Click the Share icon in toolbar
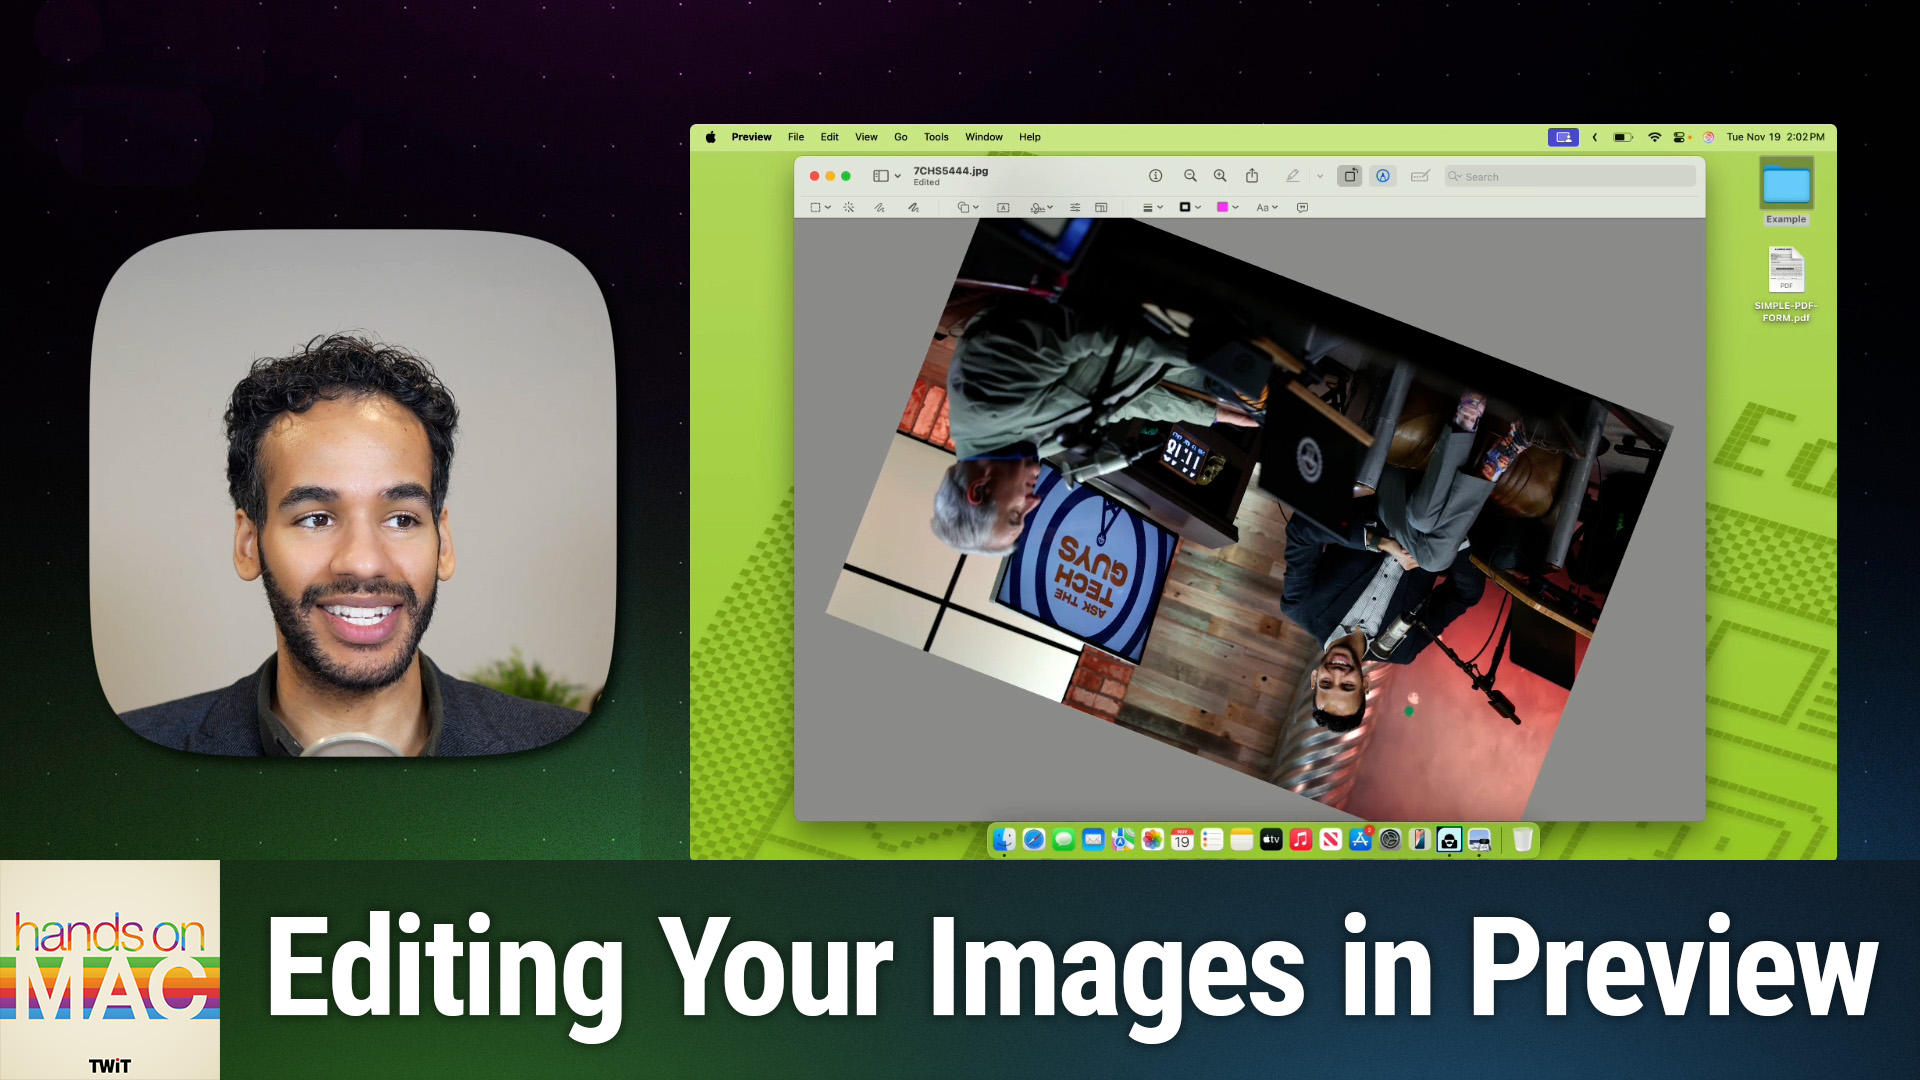The image size is (1920, 1080). [1252, 176]
